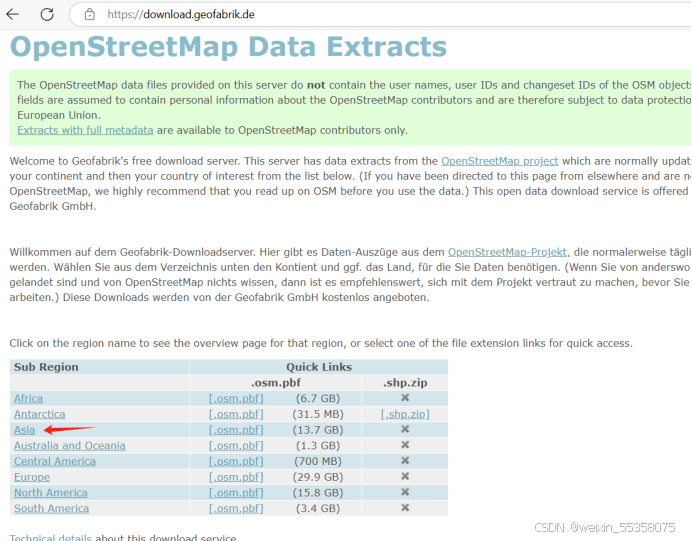Click the .shp.zip sub-header cell

(405, 383)
